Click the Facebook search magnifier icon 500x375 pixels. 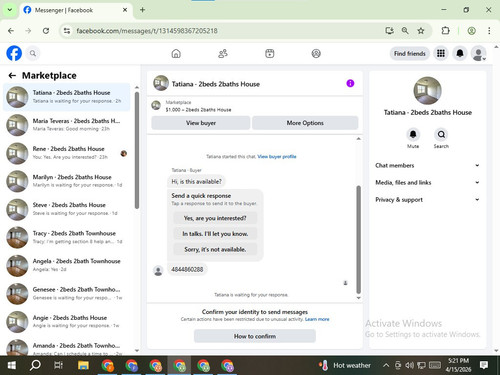33,53
